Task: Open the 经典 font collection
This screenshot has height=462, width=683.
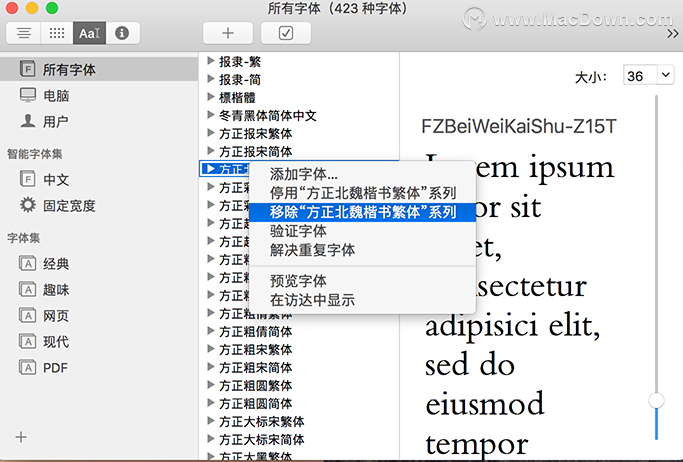Action: pos(99,263)
